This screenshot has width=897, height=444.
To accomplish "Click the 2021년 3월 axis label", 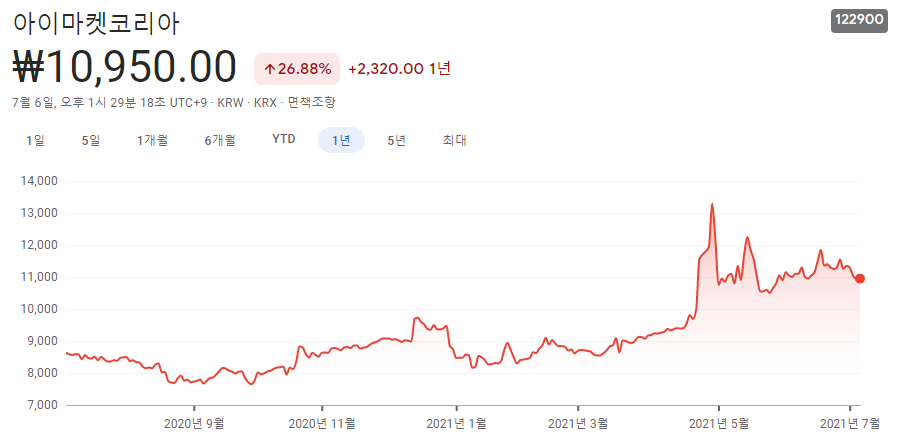I will tap(578, 424).
